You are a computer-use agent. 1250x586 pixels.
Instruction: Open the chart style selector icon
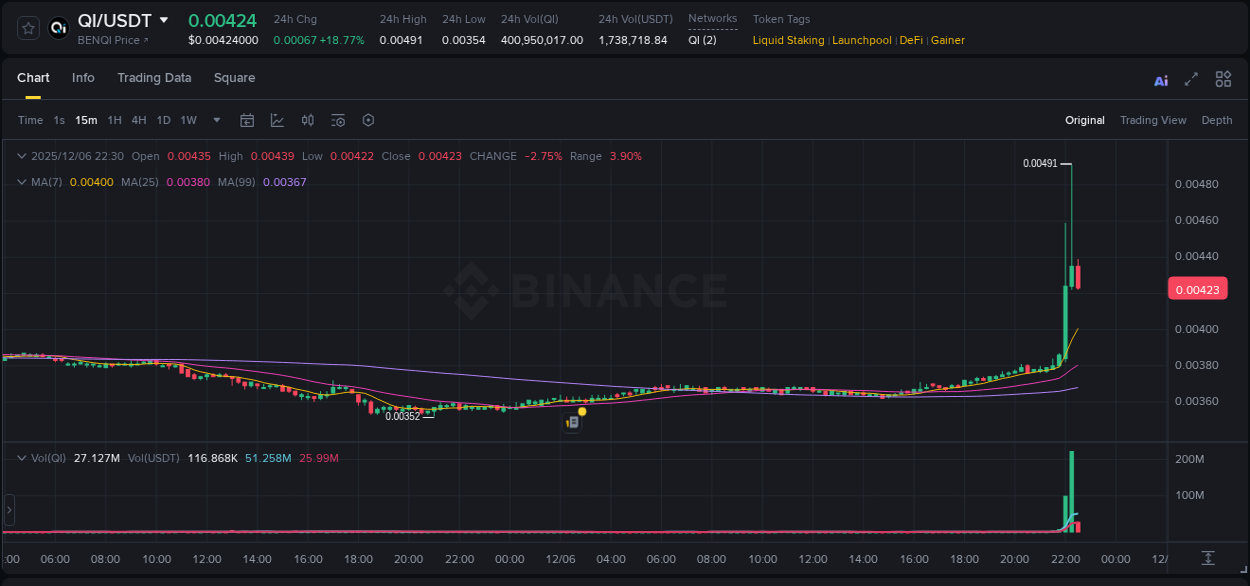point(275,120)
